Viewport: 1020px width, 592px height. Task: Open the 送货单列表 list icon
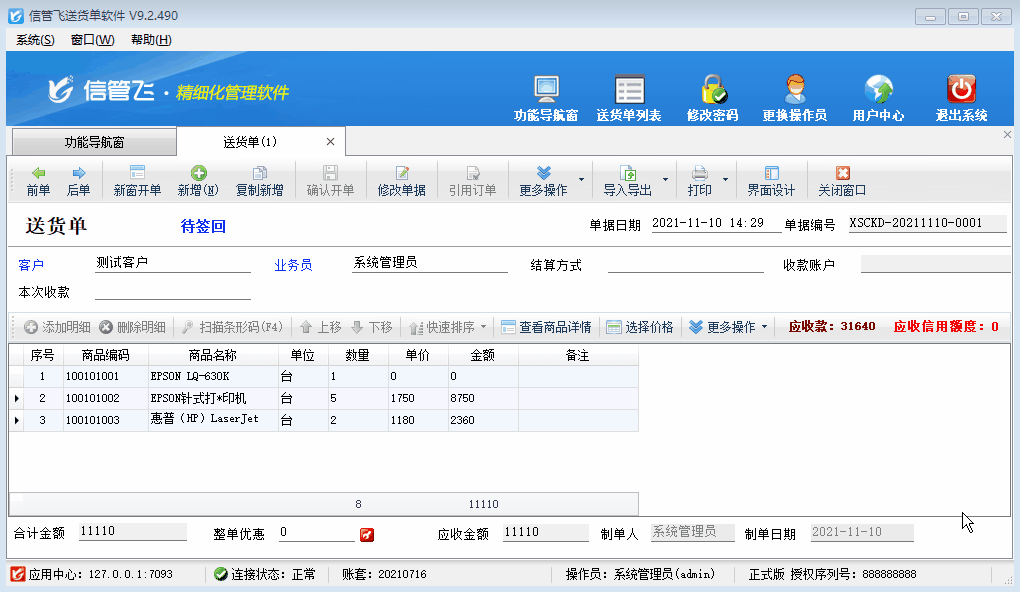[629, 90]
